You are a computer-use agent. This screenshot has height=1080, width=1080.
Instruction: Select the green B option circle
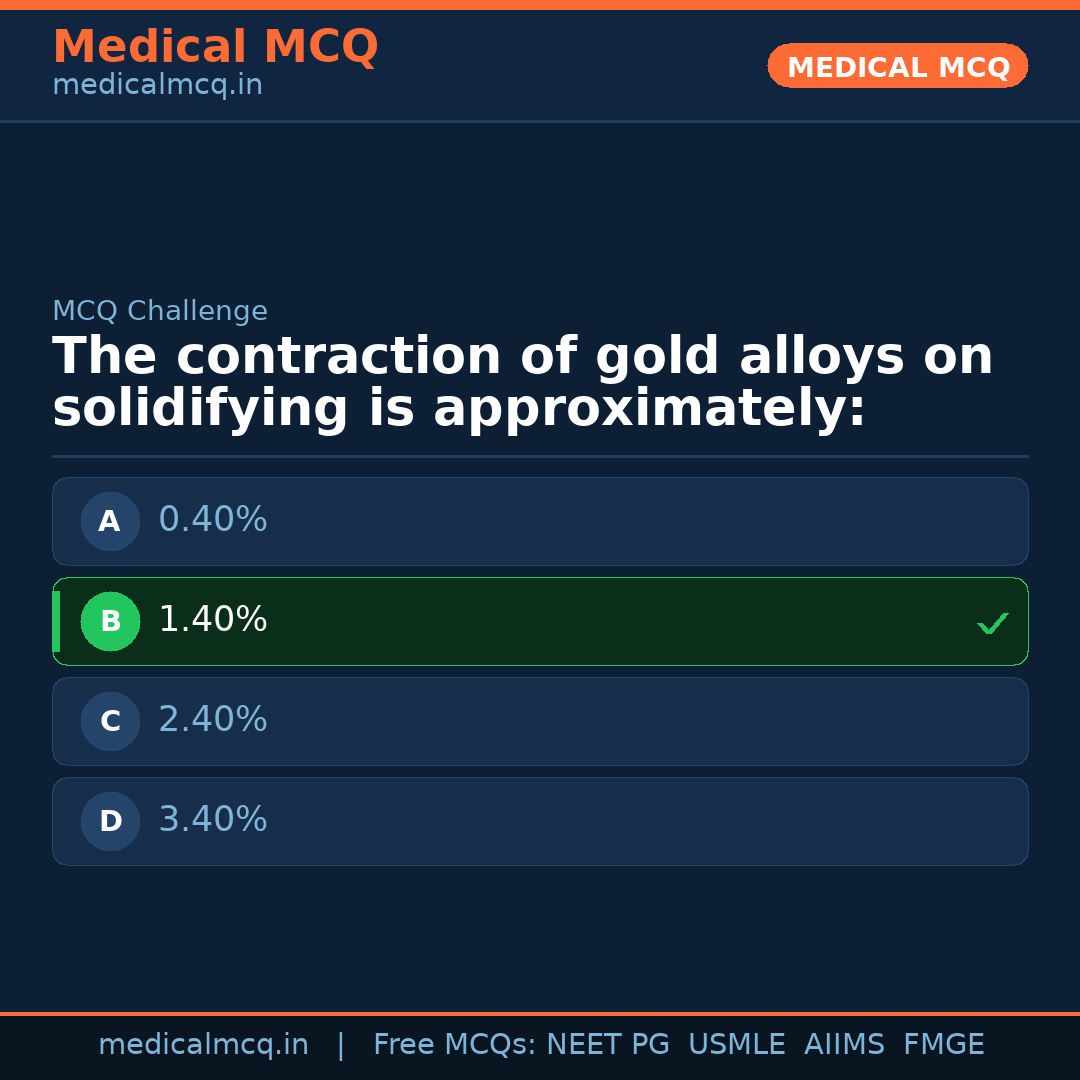coord(110,621)
